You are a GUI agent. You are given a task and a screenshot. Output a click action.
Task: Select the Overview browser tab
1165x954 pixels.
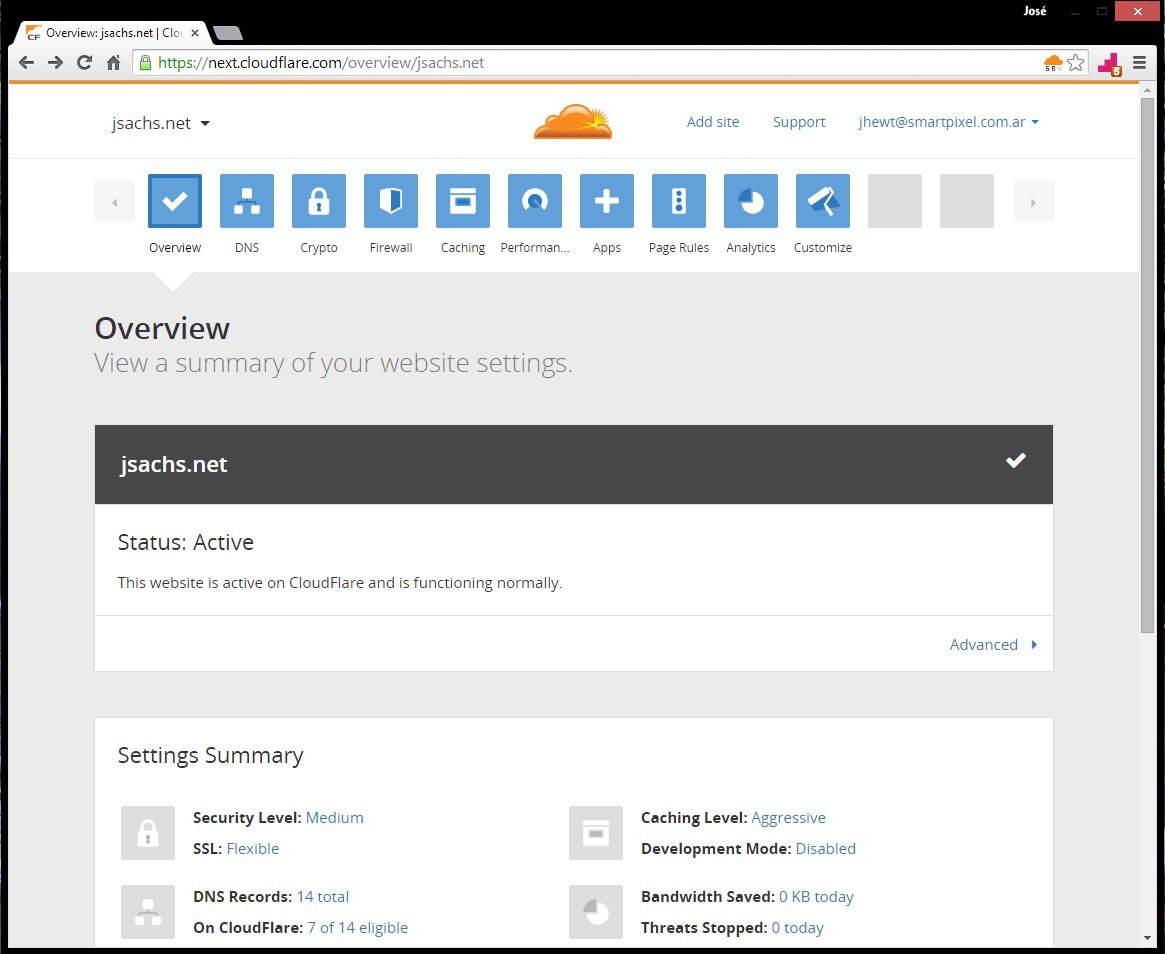tap(111, 33)
